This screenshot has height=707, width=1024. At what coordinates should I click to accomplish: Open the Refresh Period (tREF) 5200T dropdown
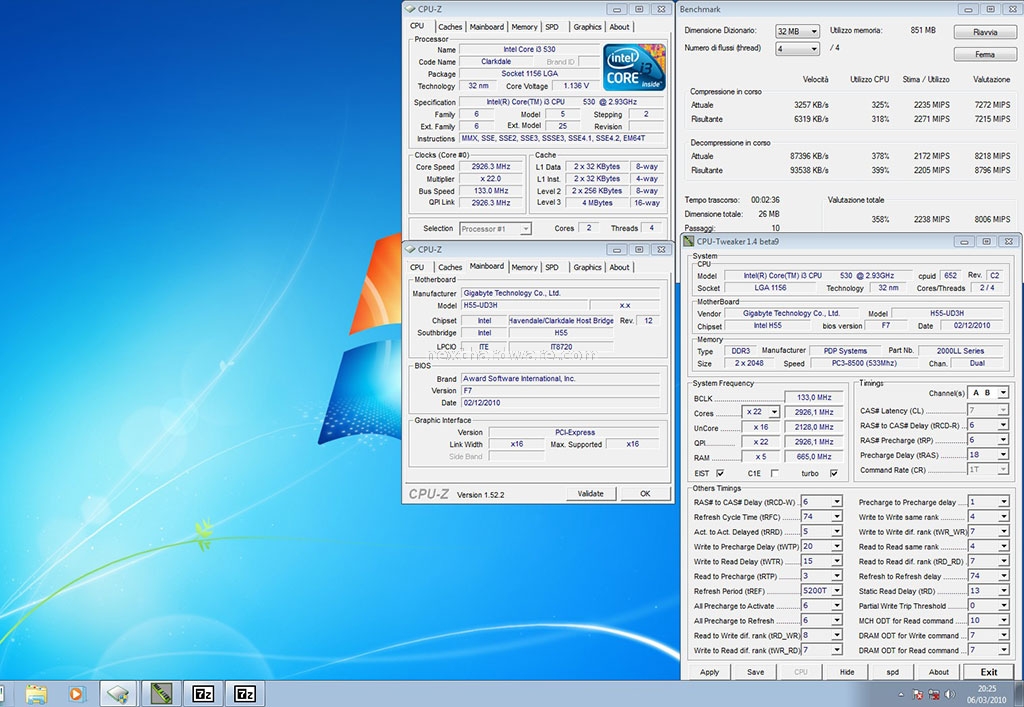(822, 591)
